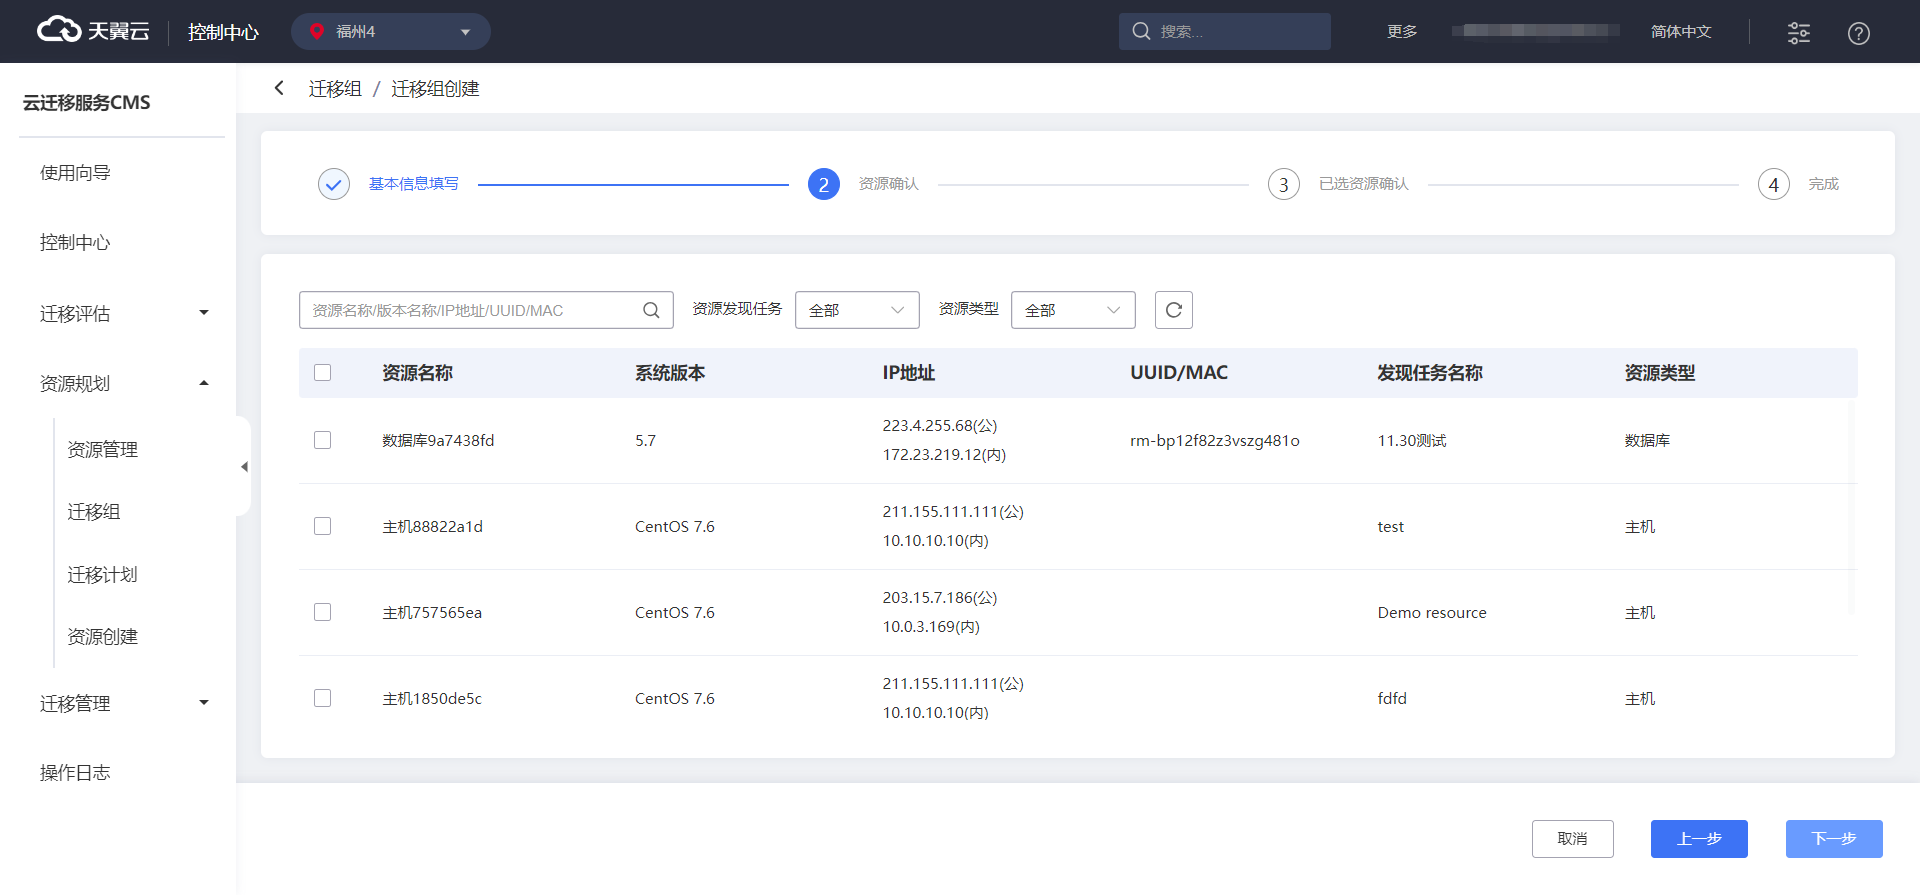Click IP 203.15.7.186(公)
Screen dimensions: 1920x895
click(x=940, y=598)
